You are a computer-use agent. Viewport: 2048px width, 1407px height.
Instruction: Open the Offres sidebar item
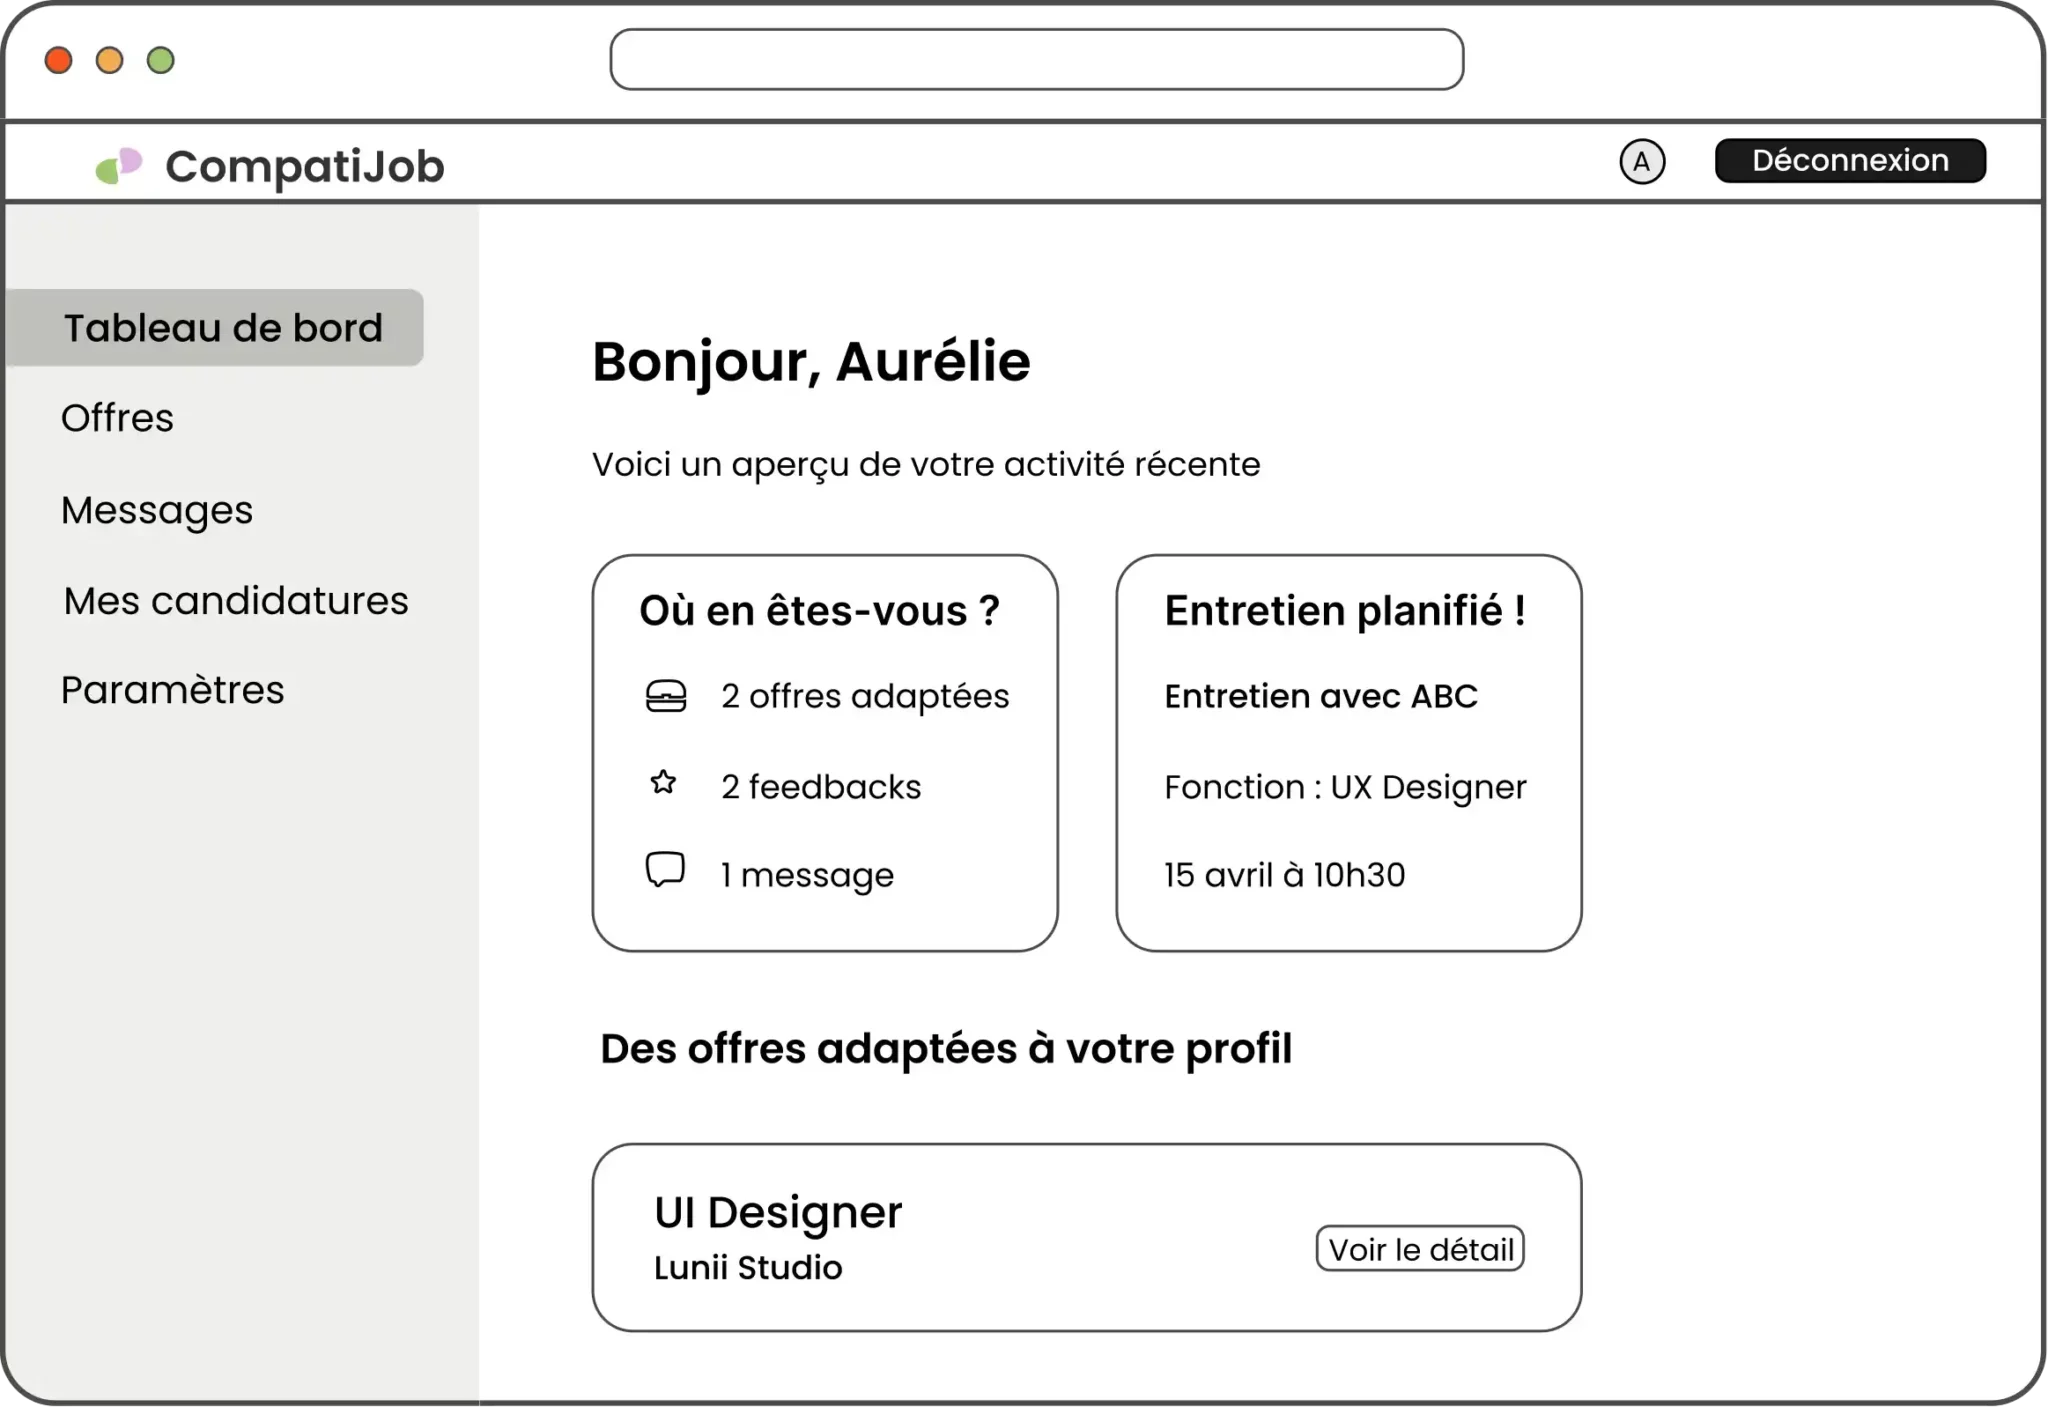click(117, 418)
